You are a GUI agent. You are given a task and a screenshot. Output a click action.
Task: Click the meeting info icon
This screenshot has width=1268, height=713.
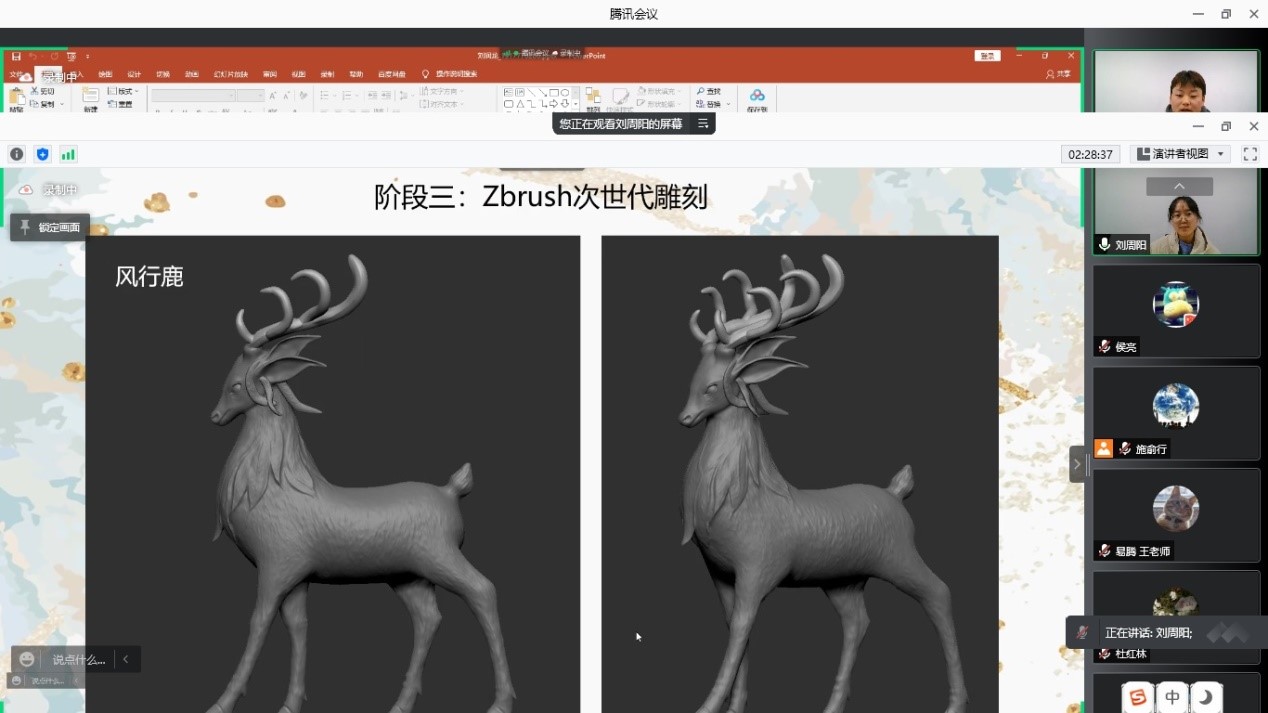16,154
